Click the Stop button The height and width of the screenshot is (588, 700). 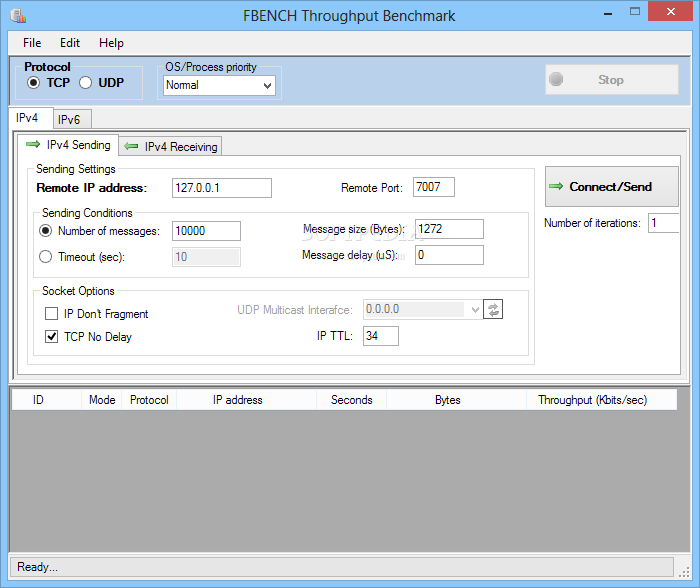(x=612, y=79)
